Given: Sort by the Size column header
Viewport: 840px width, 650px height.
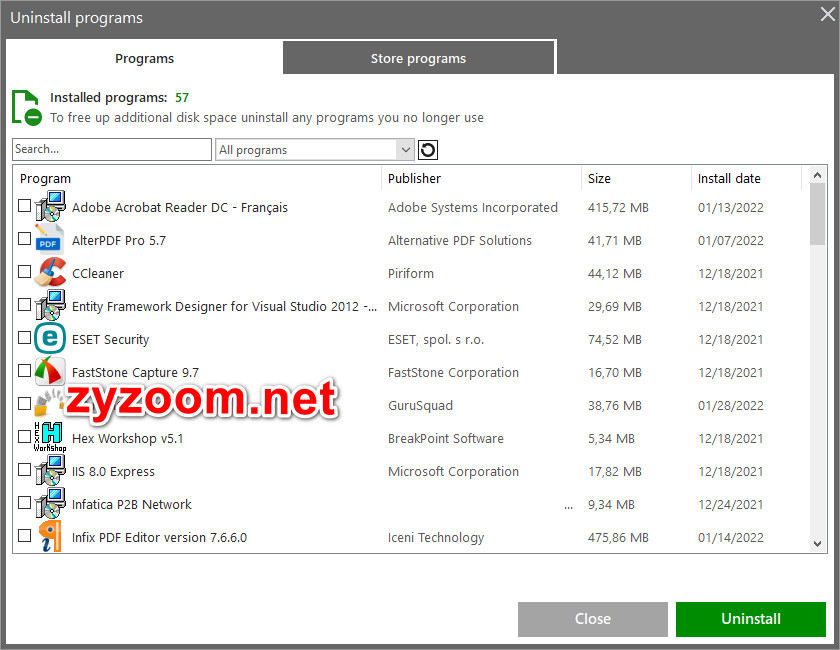Looking at the screenshot, I should coord(636,178).
